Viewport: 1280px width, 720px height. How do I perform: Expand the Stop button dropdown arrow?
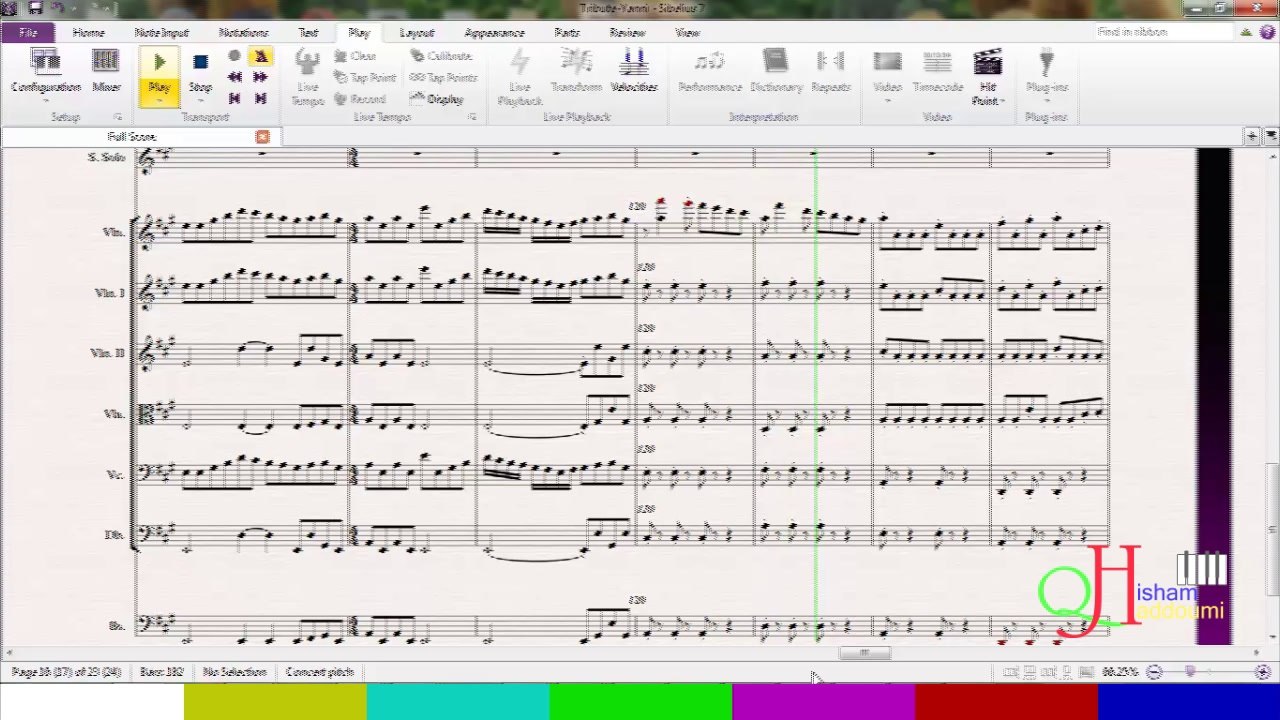[200, 101]
